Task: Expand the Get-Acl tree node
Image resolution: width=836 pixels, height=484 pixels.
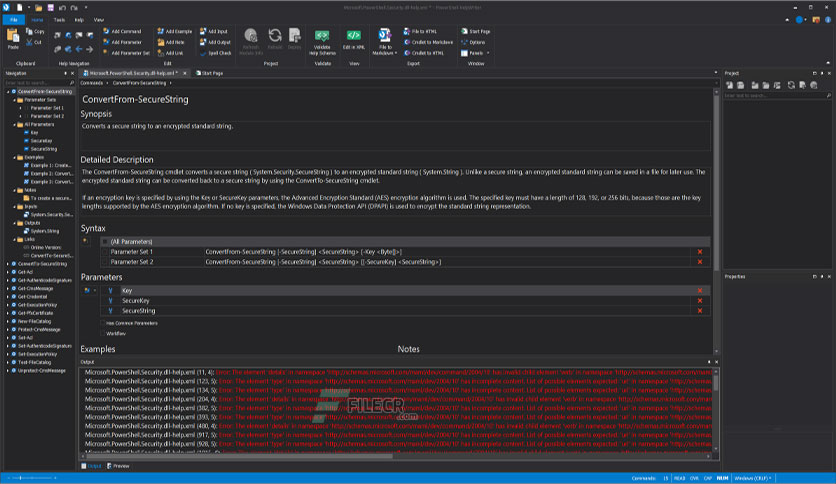Action: 8,272
